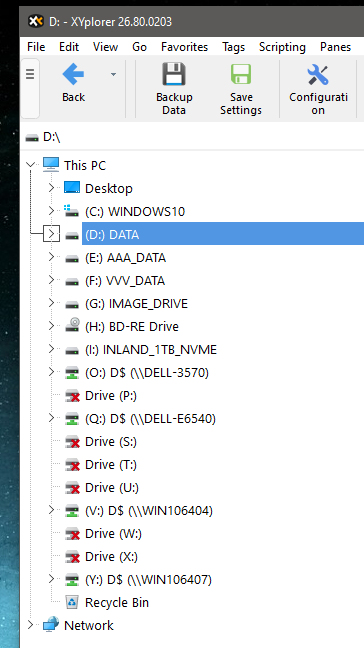Expand the (O:) DELL-3570 network drive
This screenshot has height=648, width=364.
pyautogui.click(x=51, y=372)
